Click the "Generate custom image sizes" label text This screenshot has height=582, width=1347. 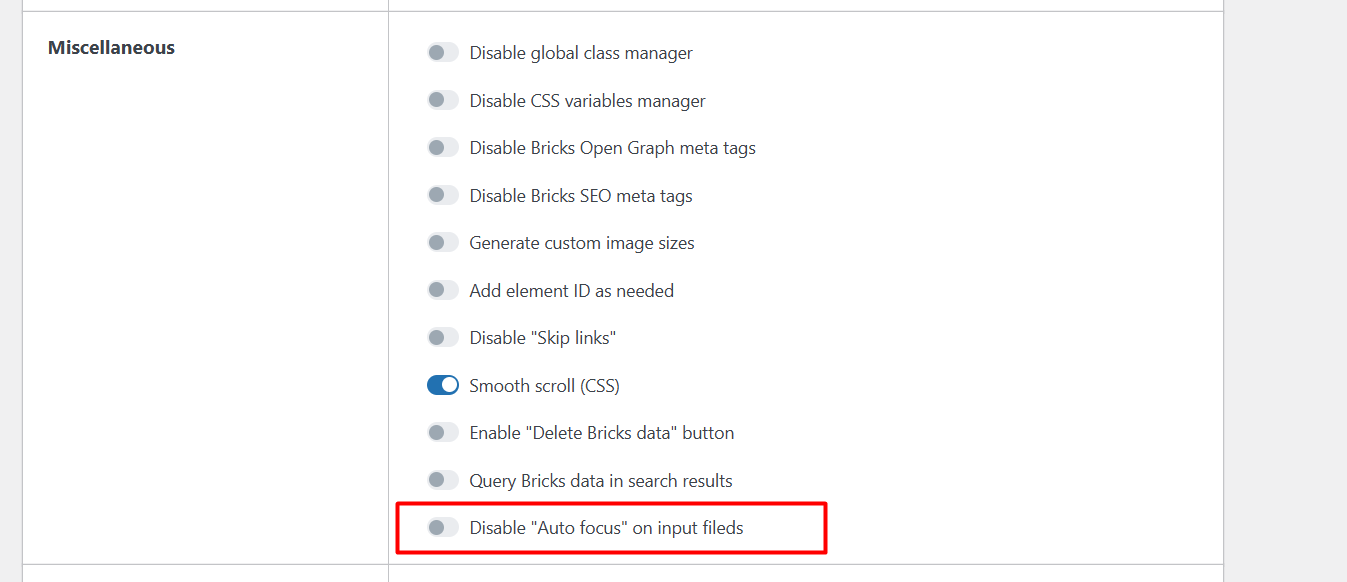582,243
